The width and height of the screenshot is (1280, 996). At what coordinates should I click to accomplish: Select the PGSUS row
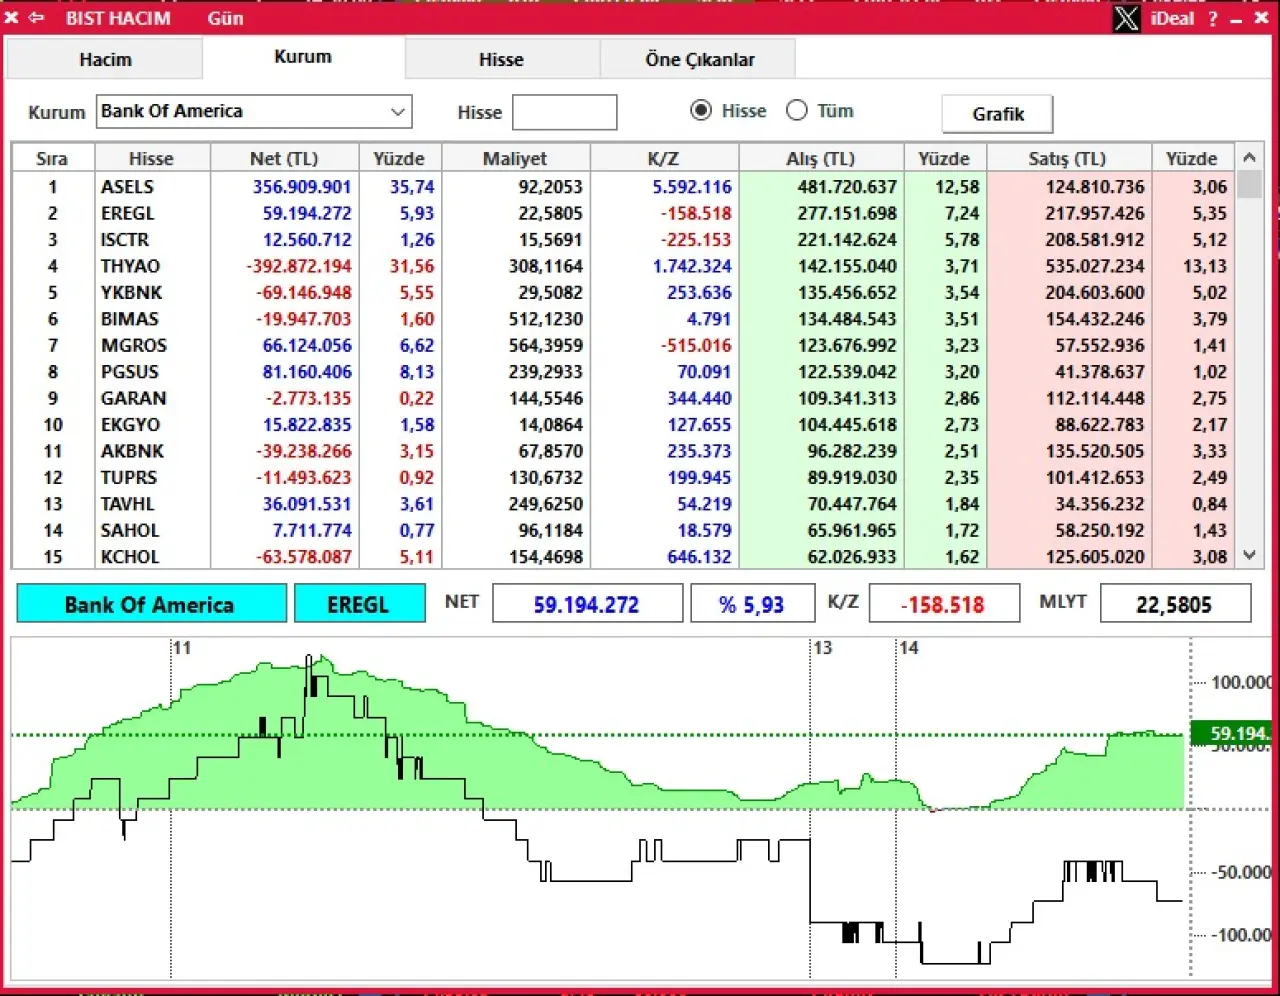click(624, 372)
